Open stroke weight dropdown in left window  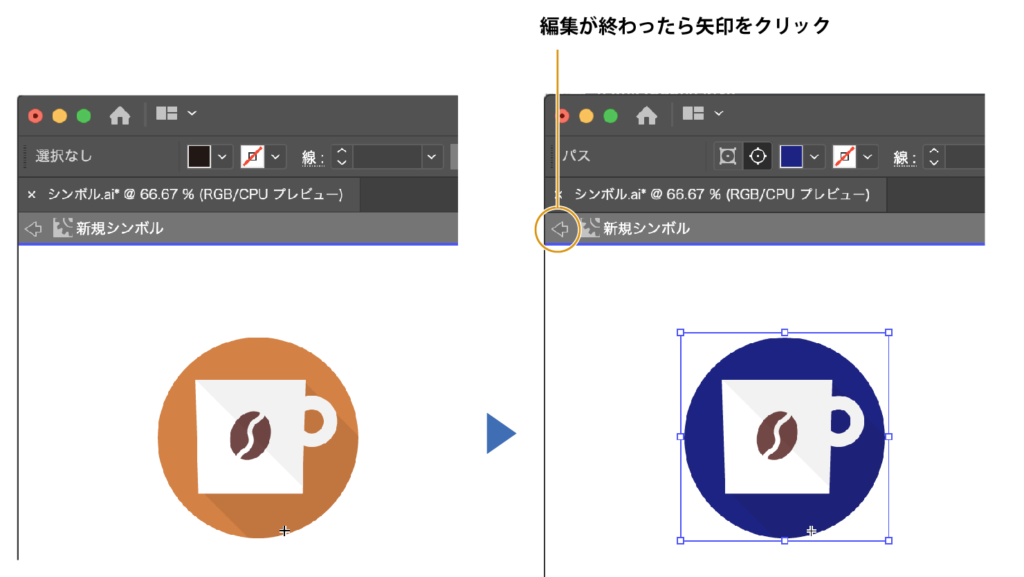tap(431, 157)
